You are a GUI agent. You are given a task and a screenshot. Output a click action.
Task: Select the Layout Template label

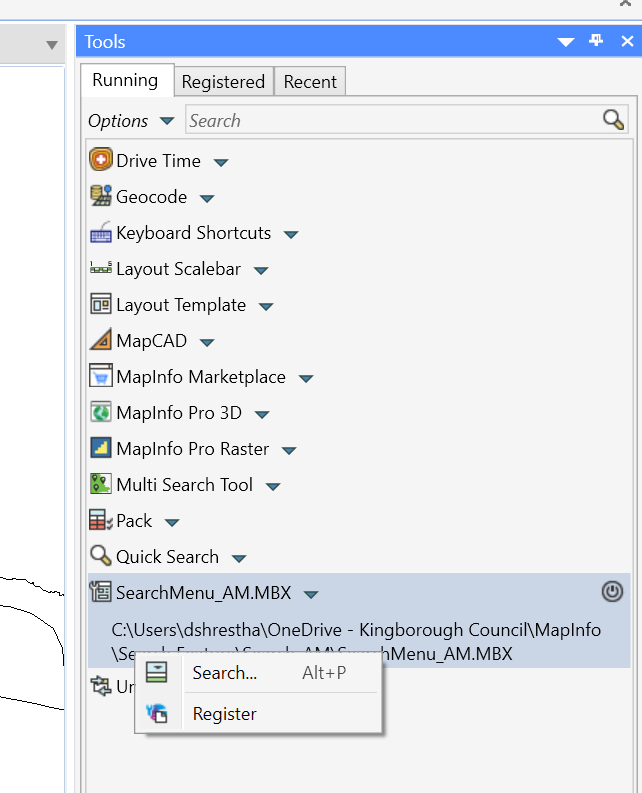coord(181,305)
